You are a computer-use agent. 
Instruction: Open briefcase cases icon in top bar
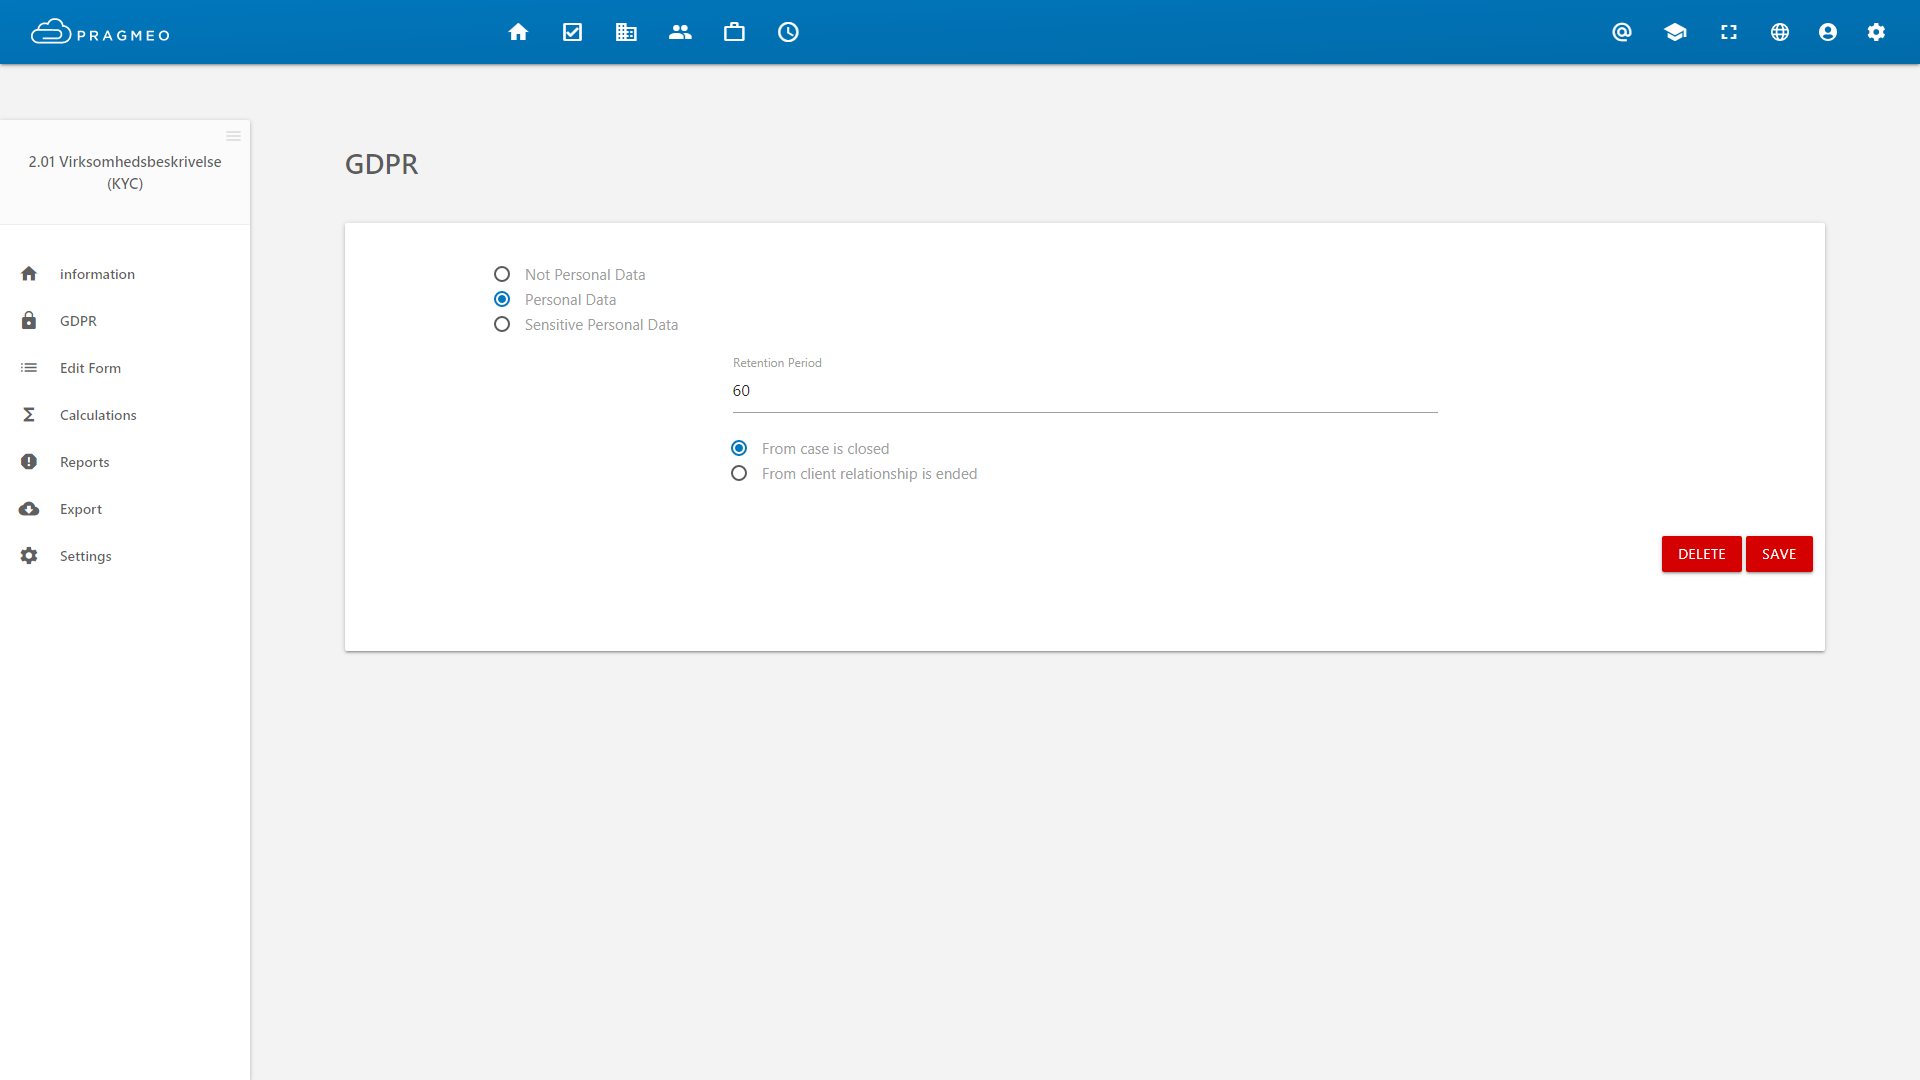point(734,32)
